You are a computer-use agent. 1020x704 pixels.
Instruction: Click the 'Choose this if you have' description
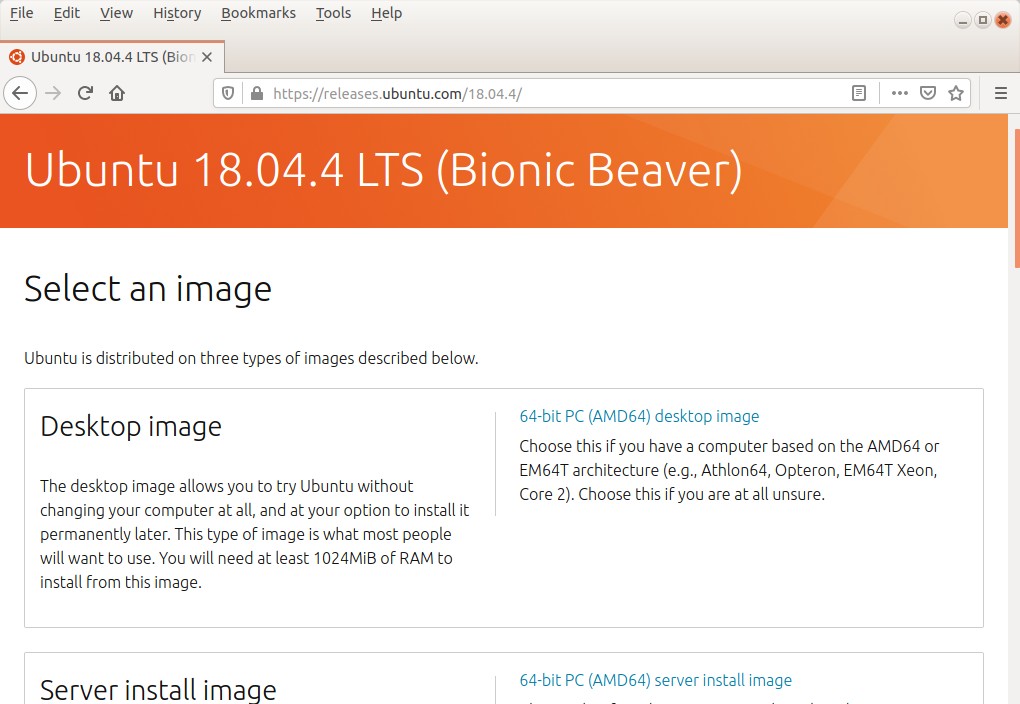(729, 470)
